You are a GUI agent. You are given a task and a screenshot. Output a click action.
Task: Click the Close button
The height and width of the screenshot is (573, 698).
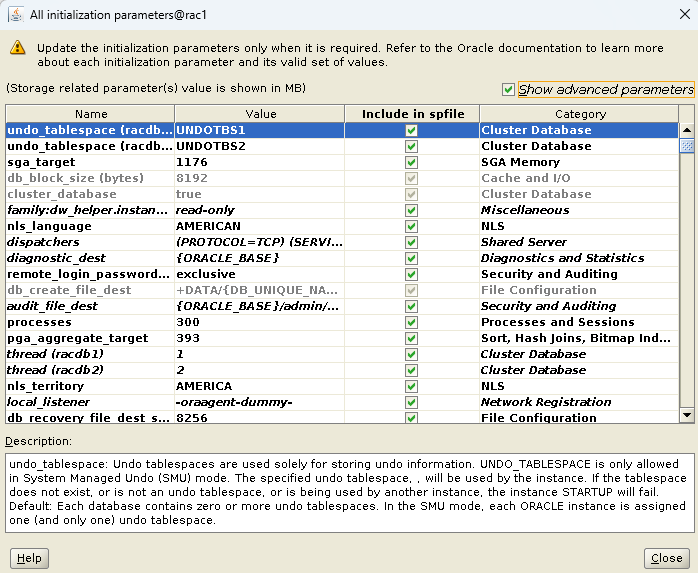(666, 558)
